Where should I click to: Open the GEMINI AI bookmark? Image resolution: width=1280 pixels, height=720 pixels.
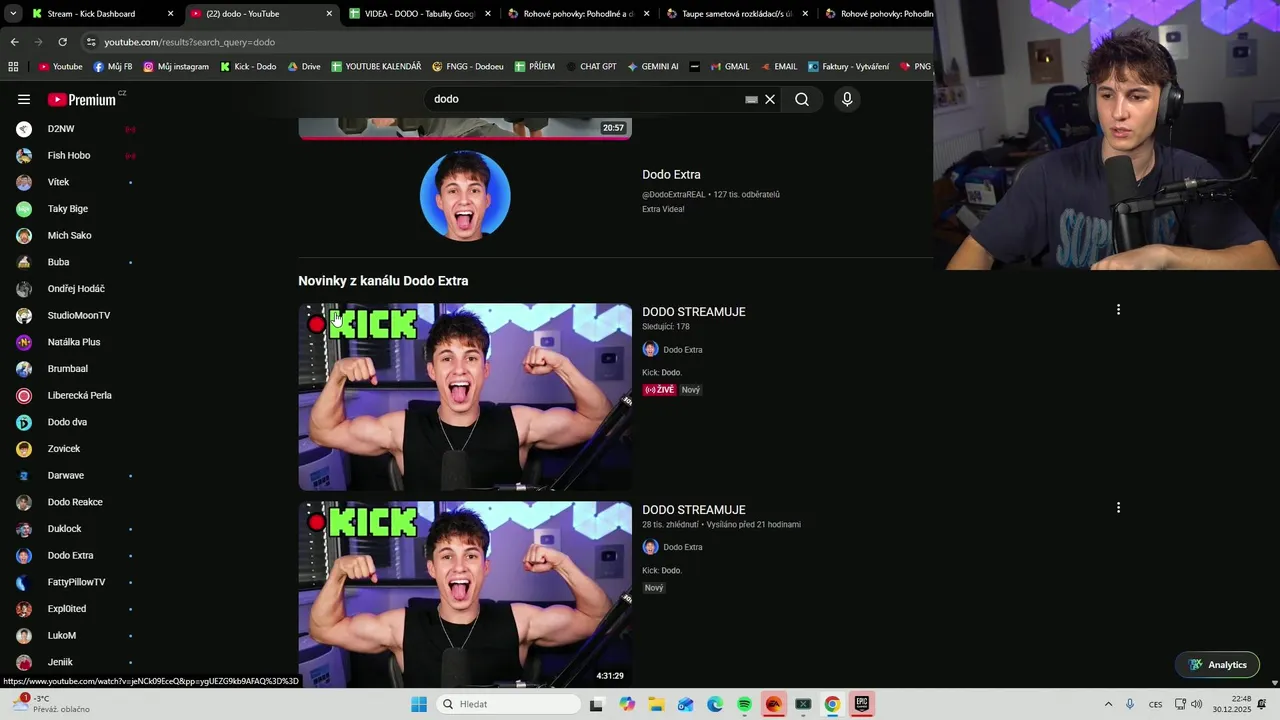[653, 67]
